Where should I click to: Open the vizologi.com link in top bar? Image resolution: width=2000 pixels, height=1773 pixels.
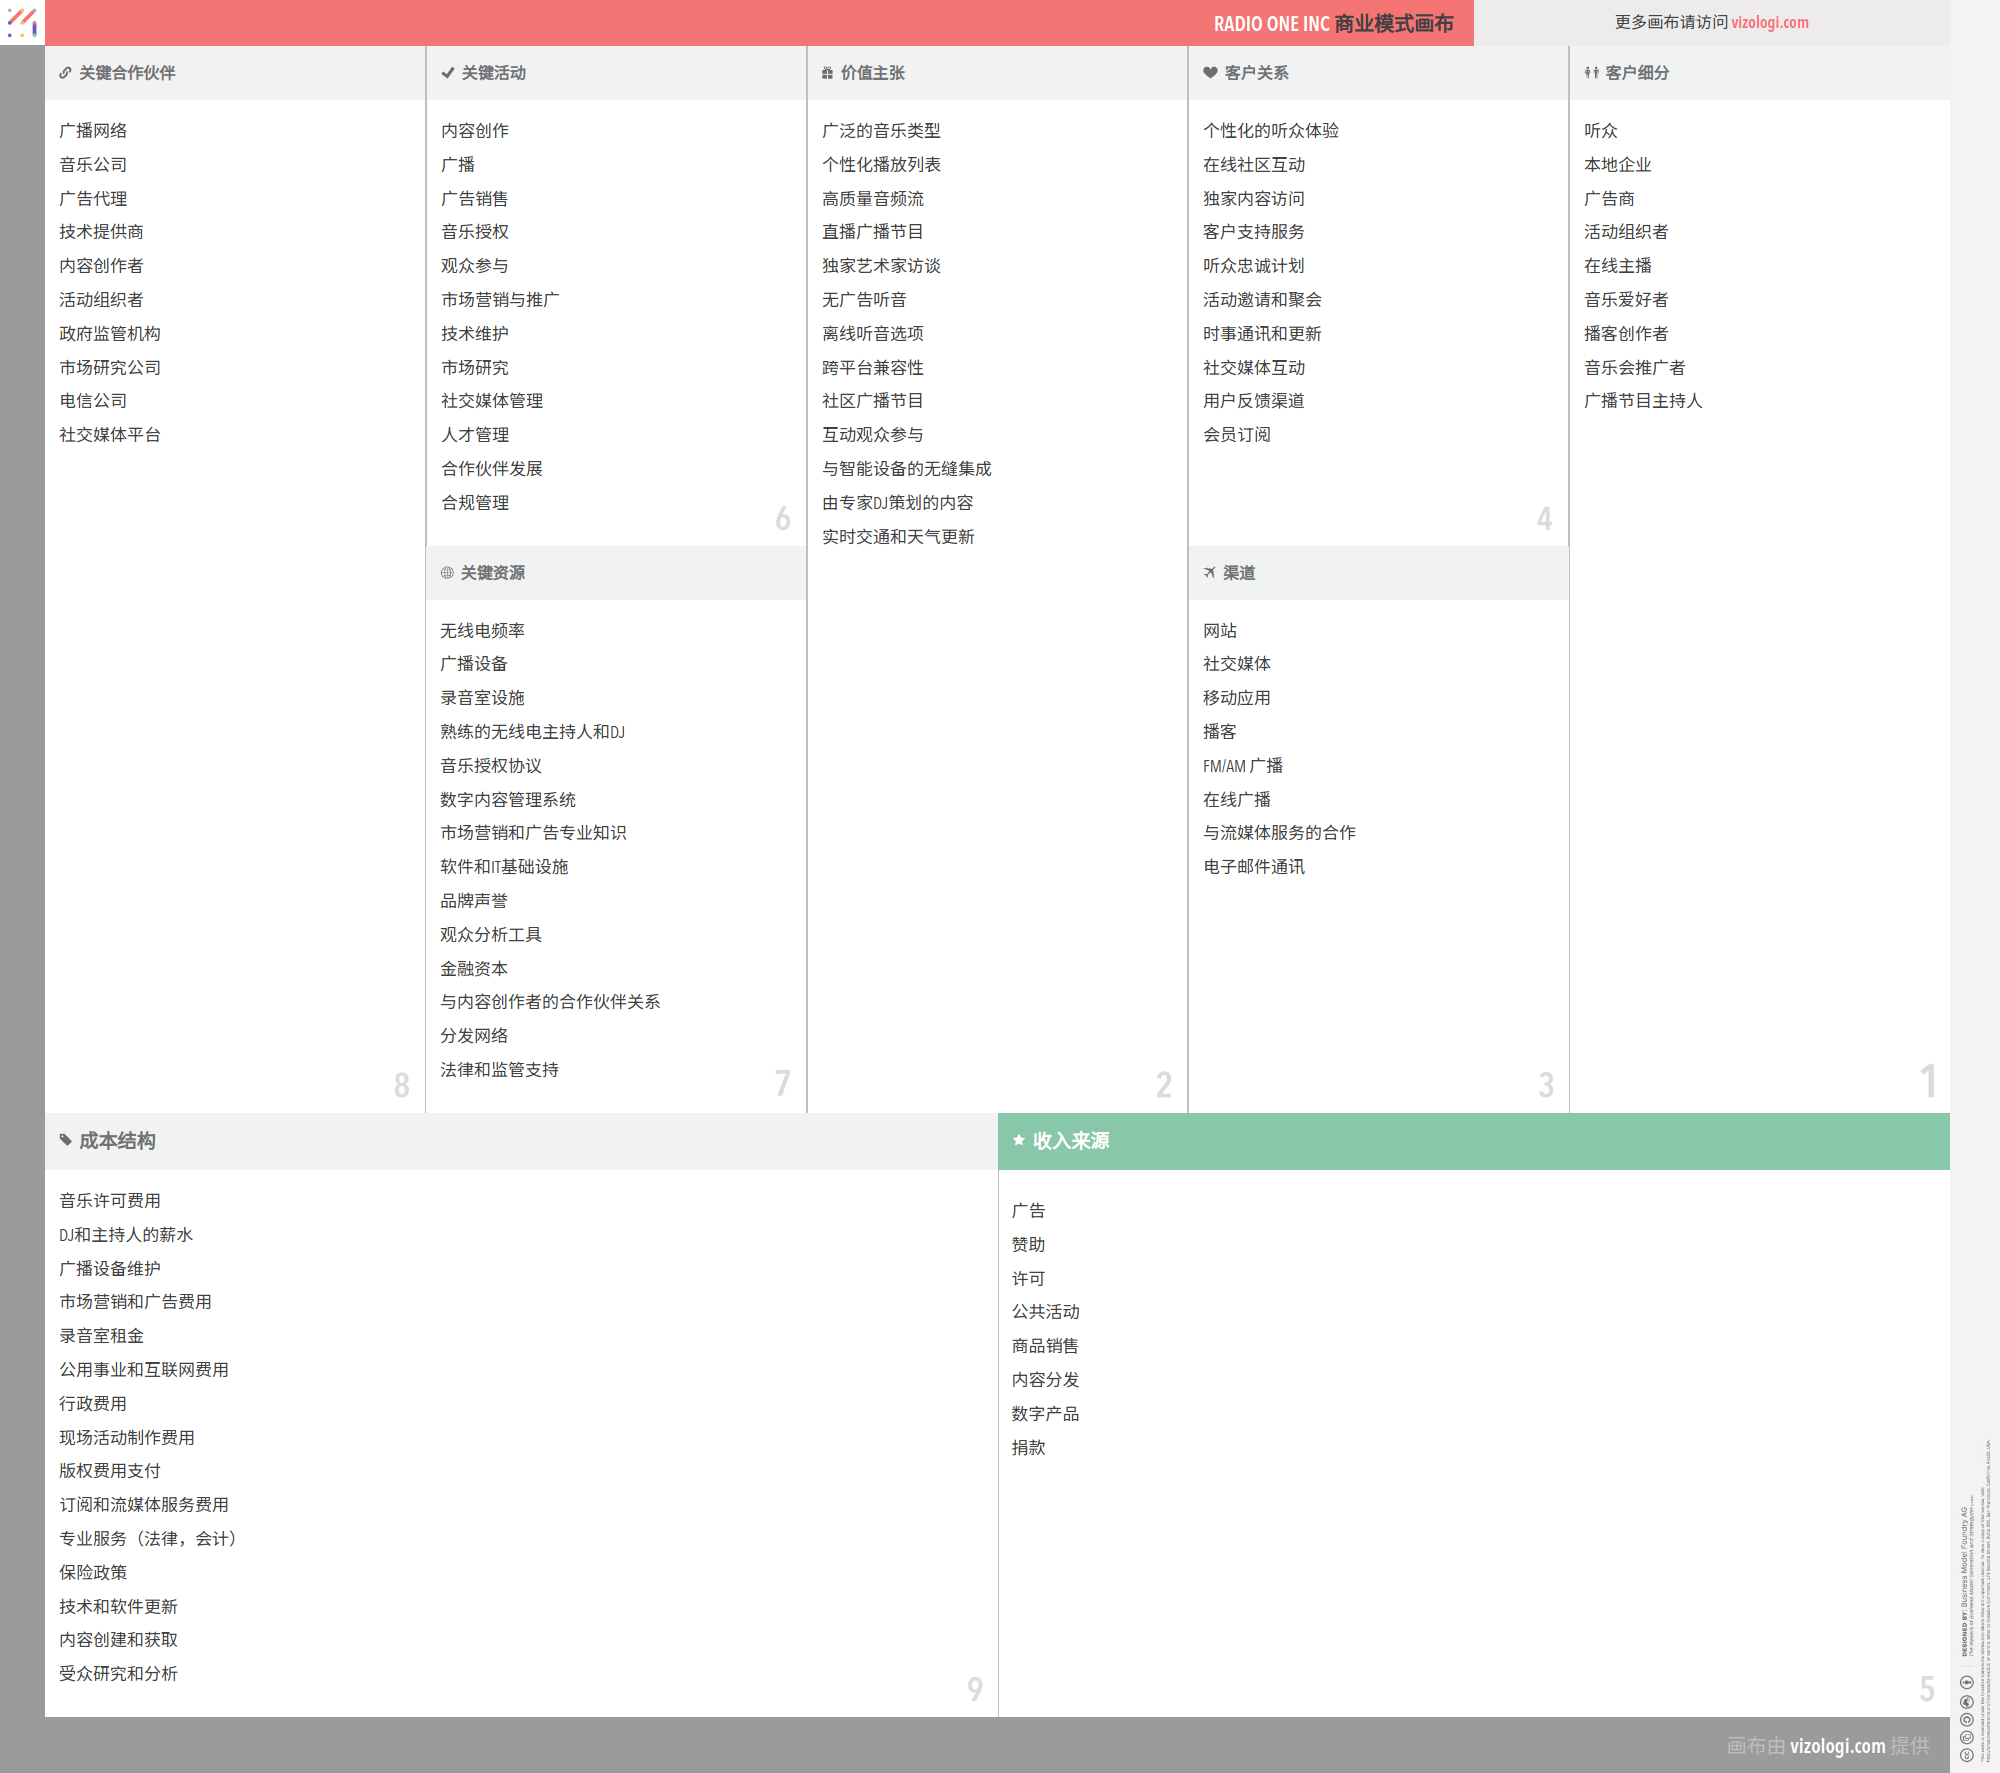1769,22
